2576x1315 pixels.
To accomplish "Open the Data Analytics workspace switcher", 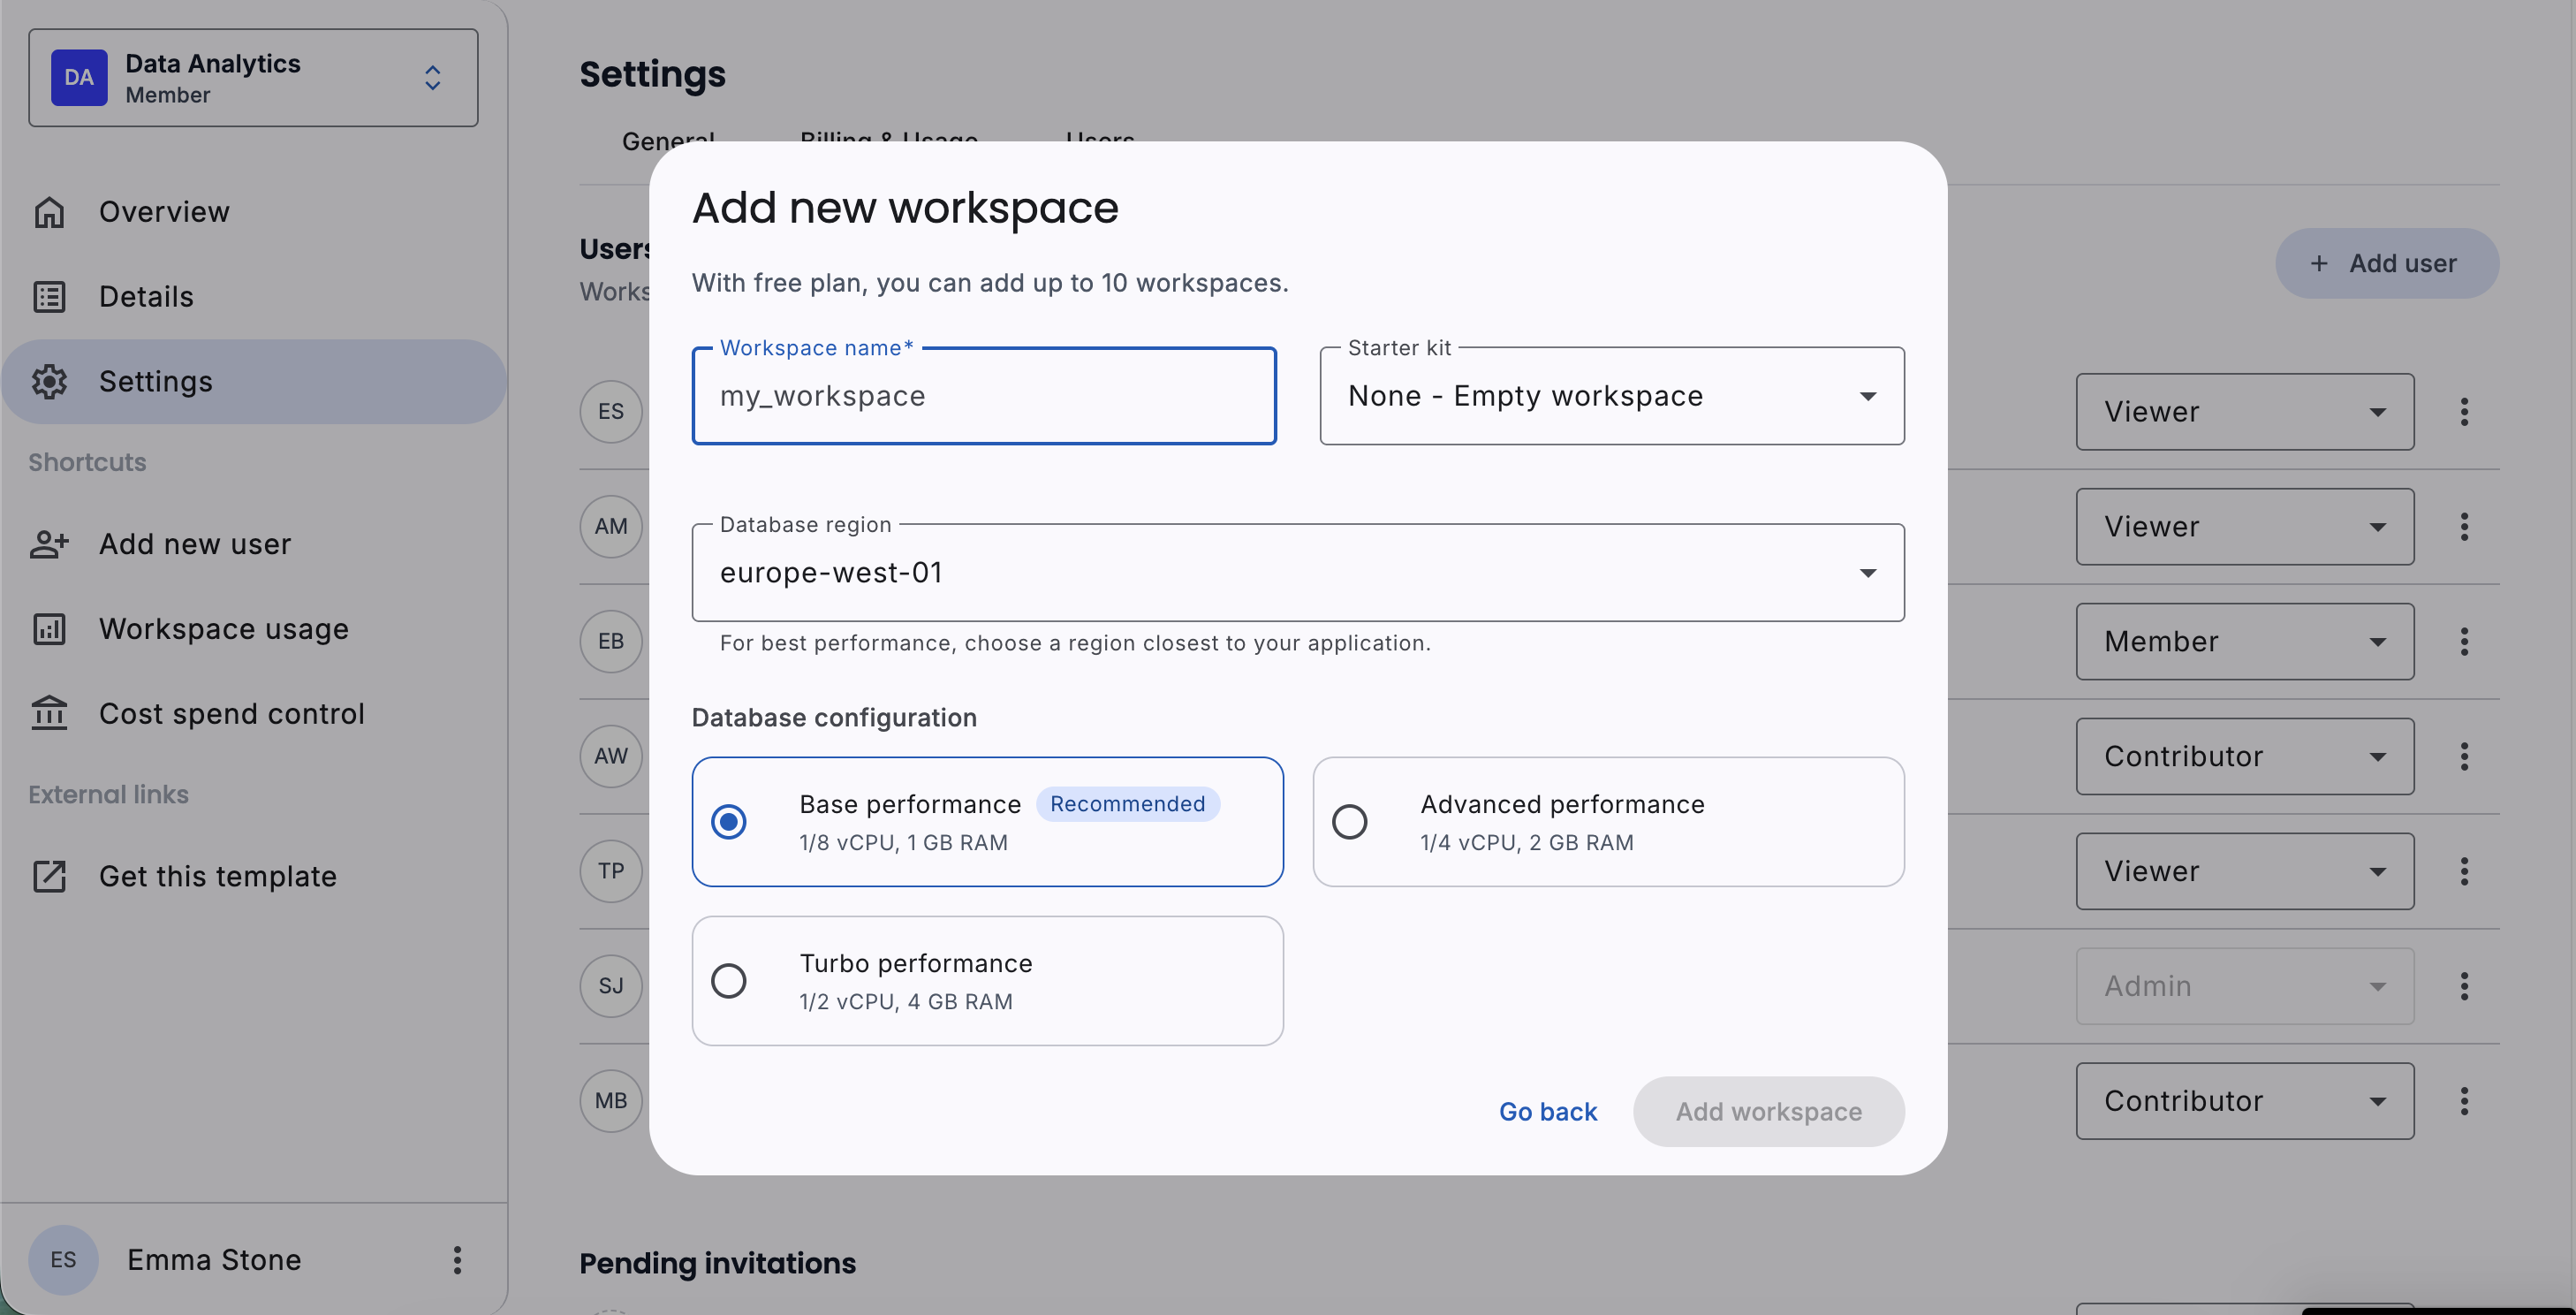I will [x=253, y=78].
